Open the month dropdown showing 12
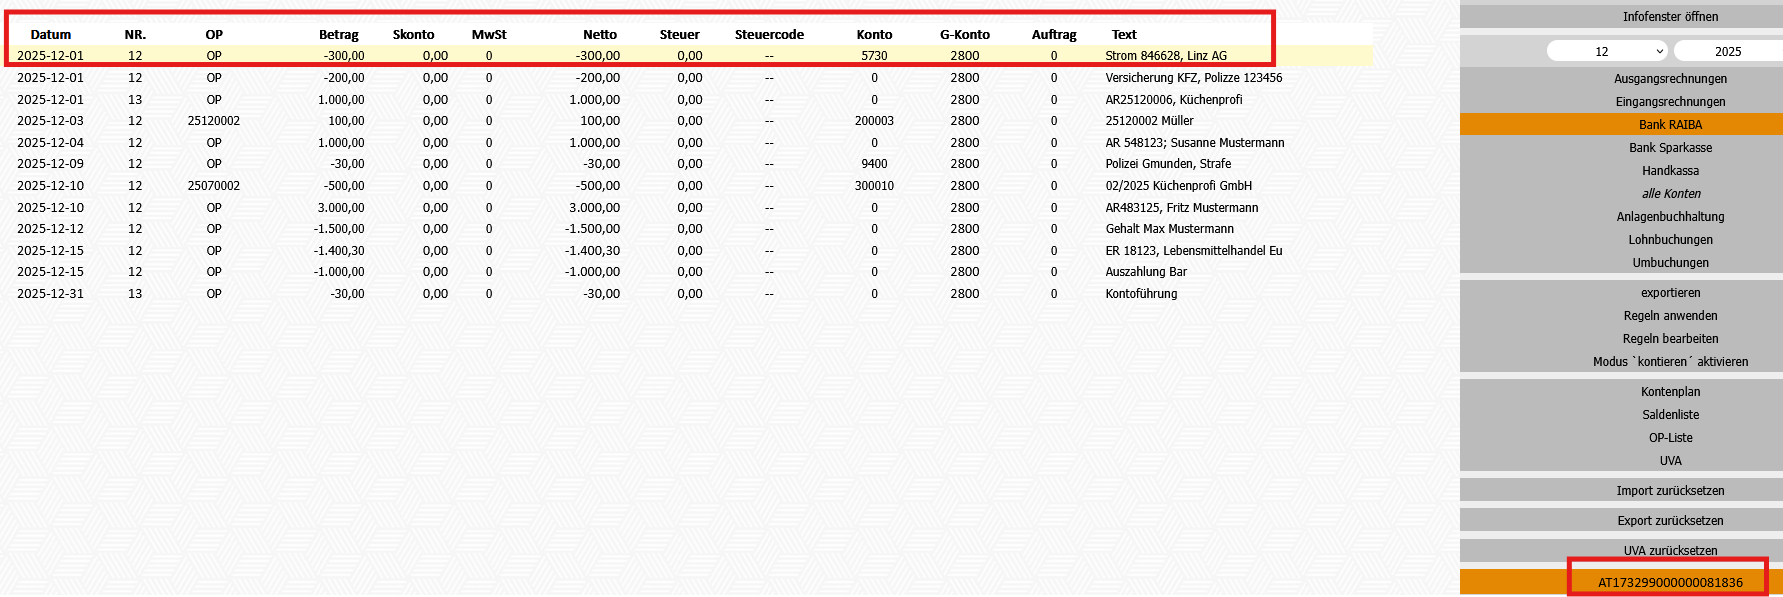The image size is (1783, 597). click(1608, 51)
